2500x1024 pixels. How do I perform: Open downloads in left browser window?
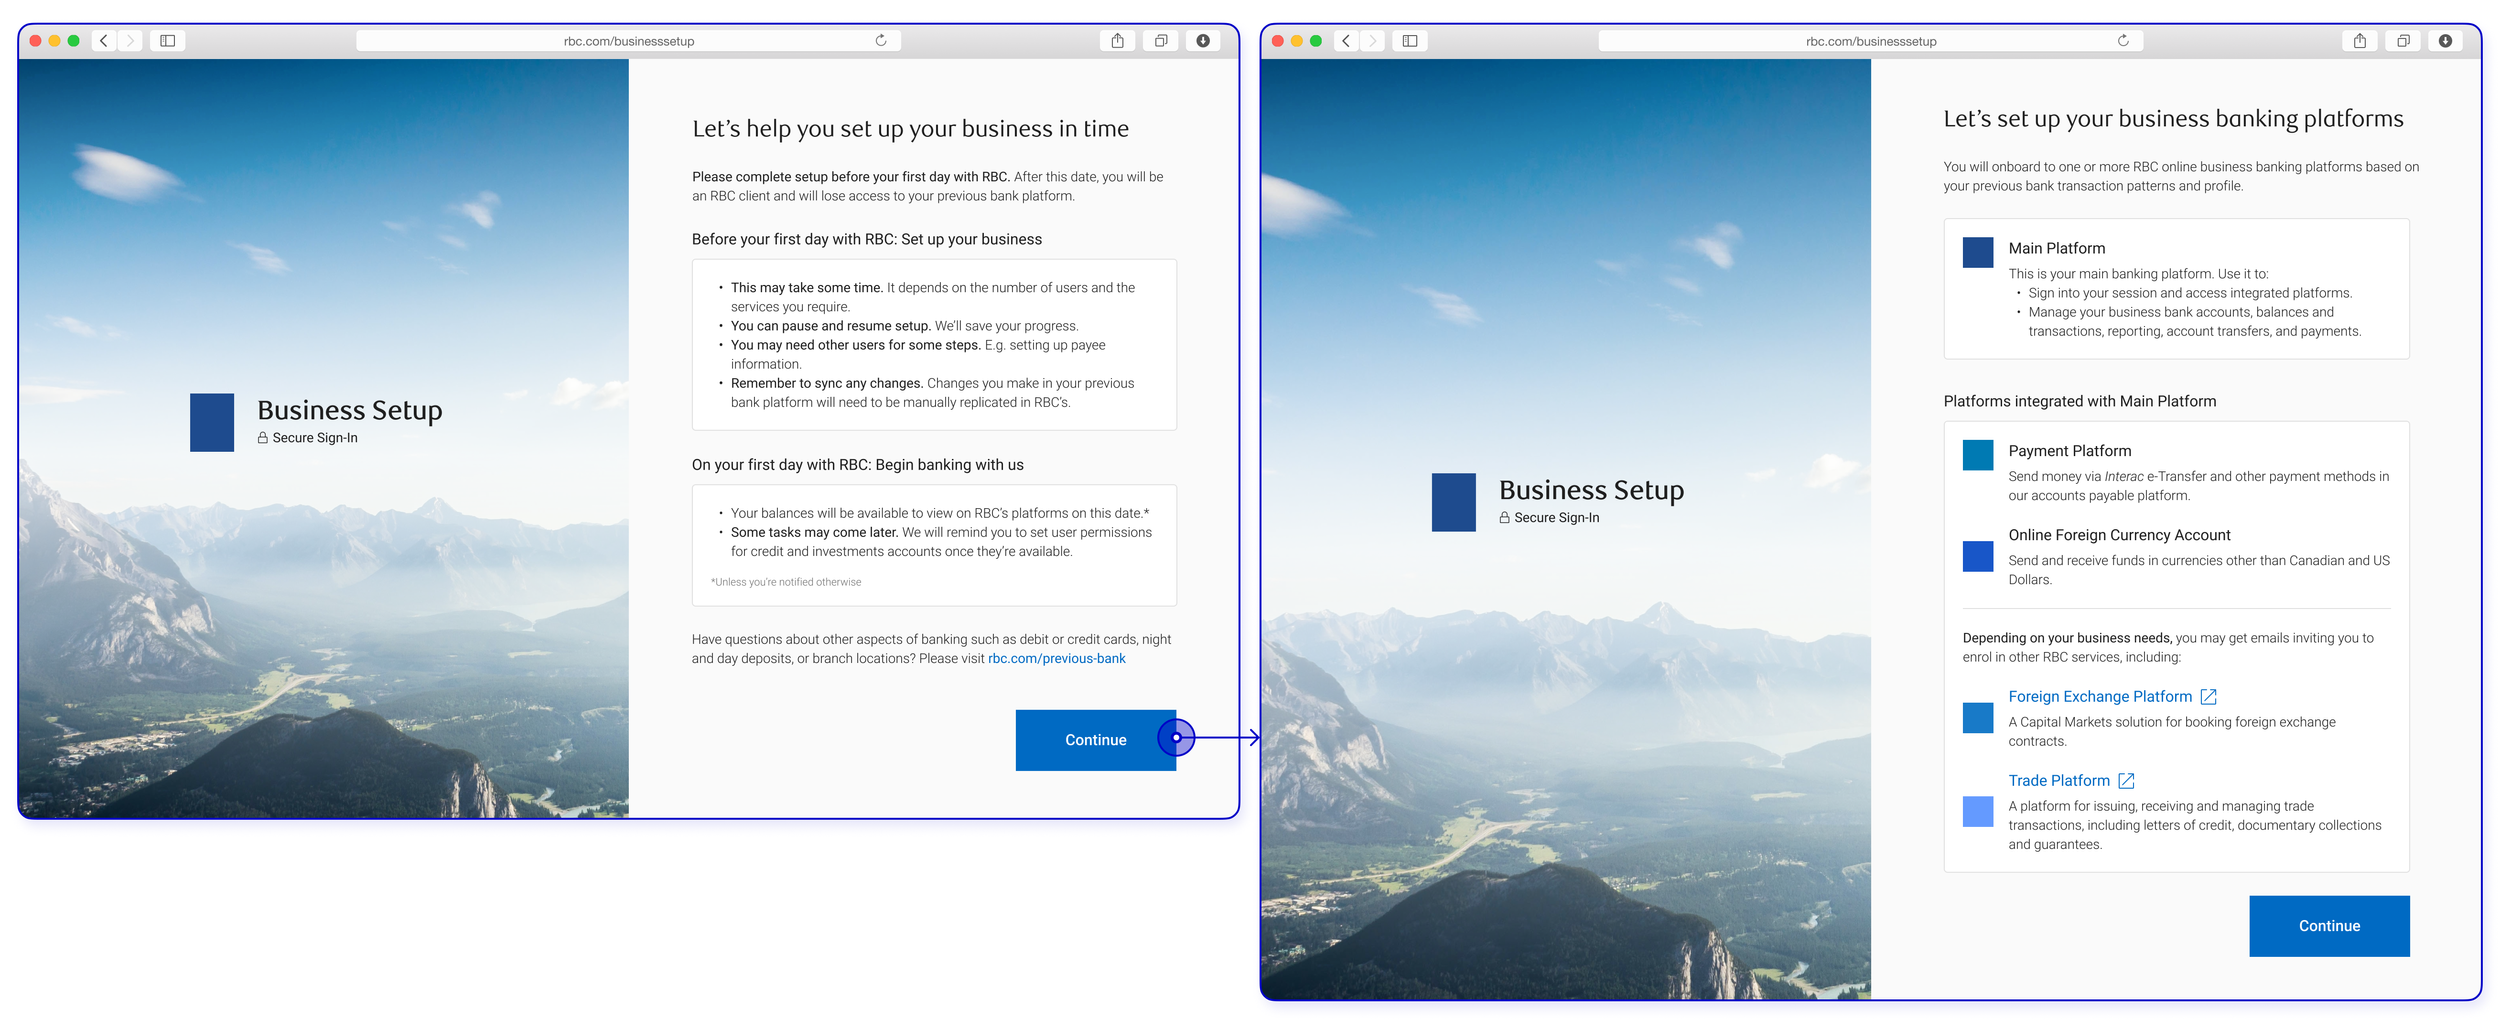[x=1203, y=41]
